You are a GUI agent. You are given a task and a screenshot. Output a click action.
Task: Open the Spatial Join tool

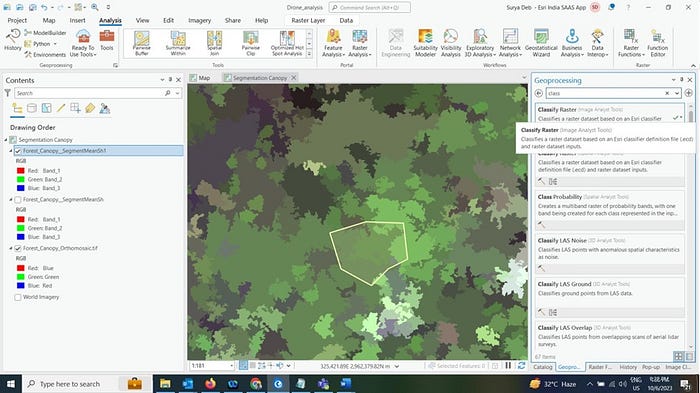(x=214, y=43)
